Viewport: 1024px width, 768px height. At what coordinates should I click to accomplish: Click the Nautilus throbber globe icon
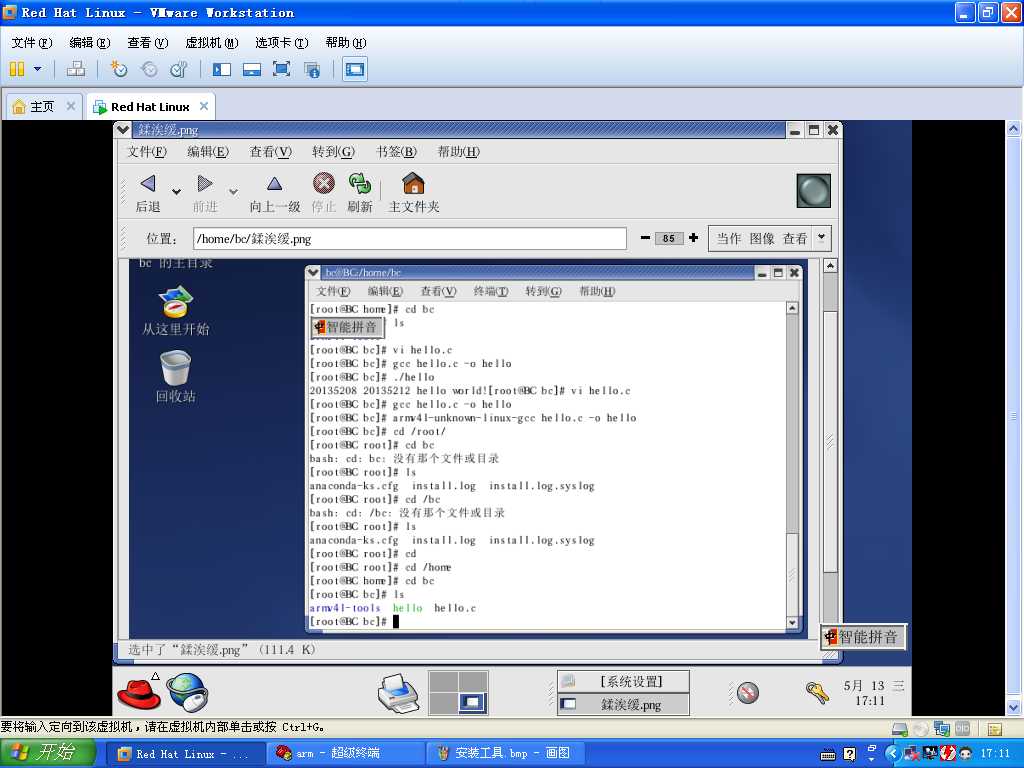tap(814, 191)
